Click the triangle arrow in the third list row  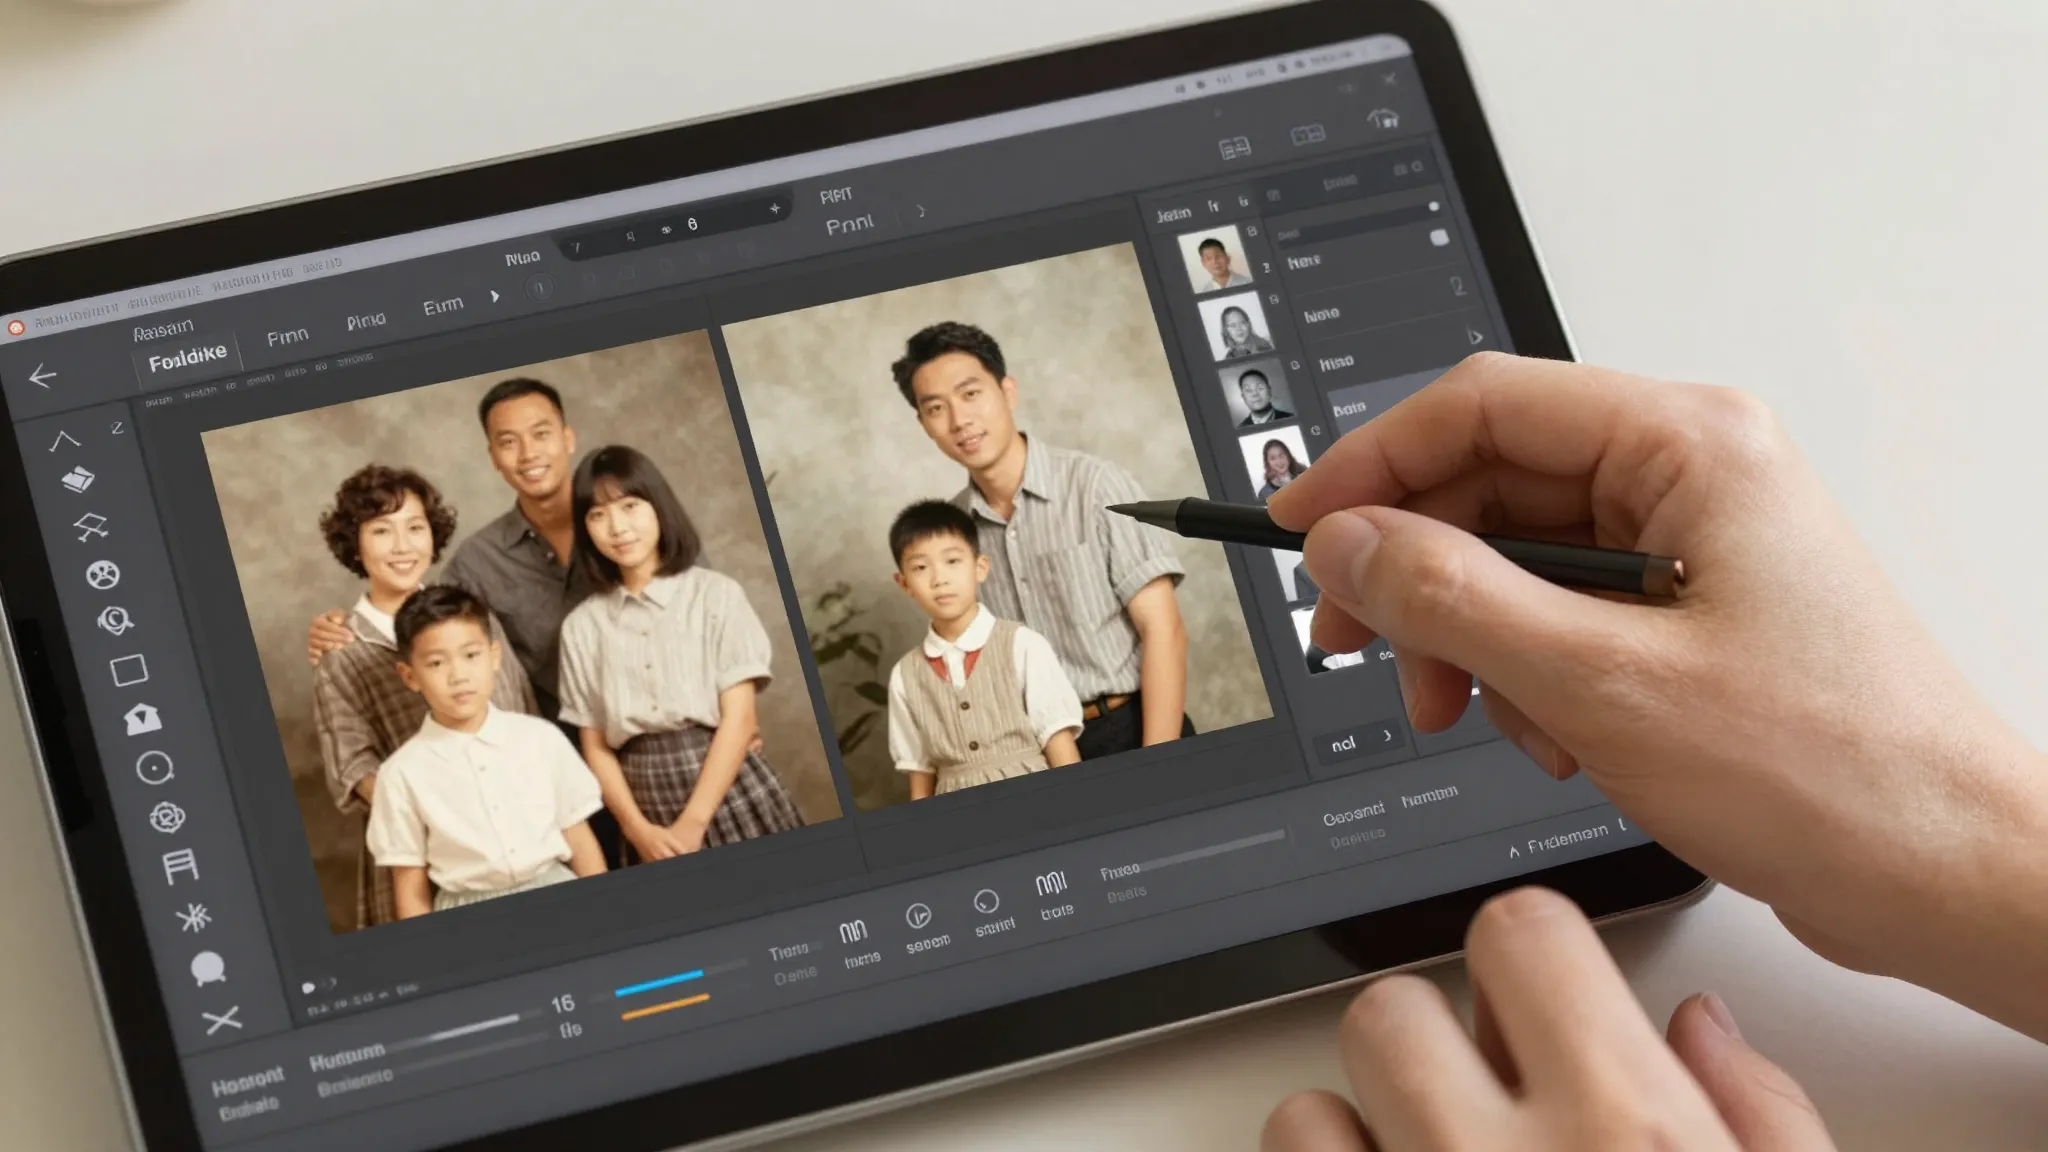1475,337
